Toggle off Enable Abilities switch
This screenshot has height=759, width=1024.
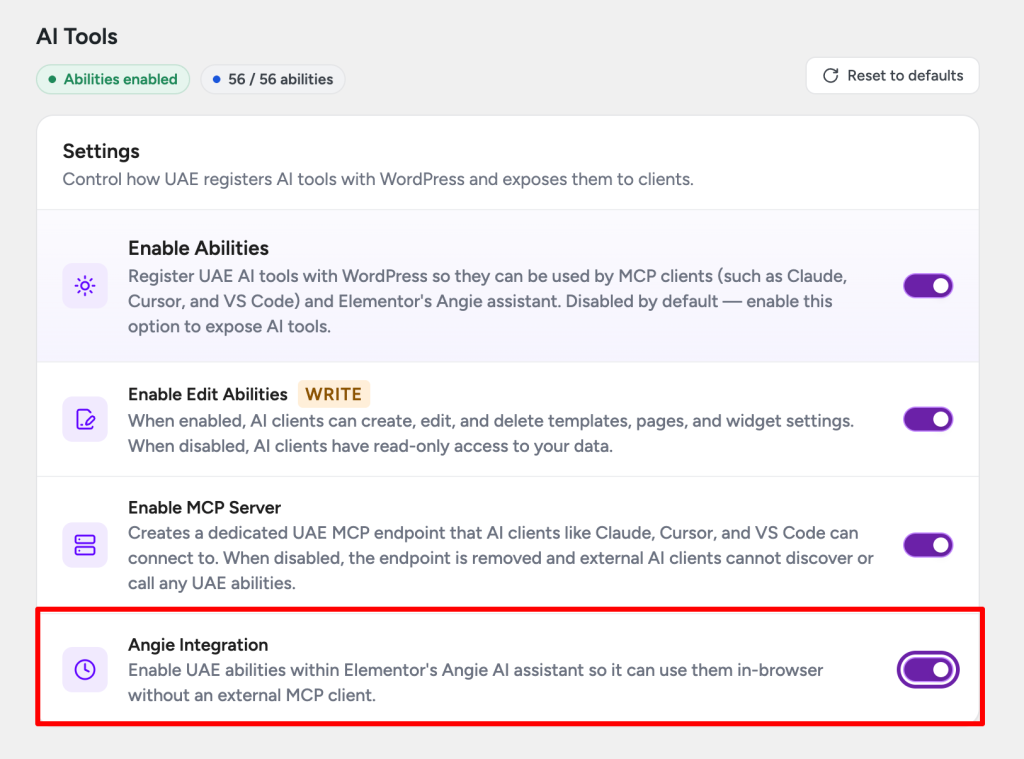click(x=928, y=286)
